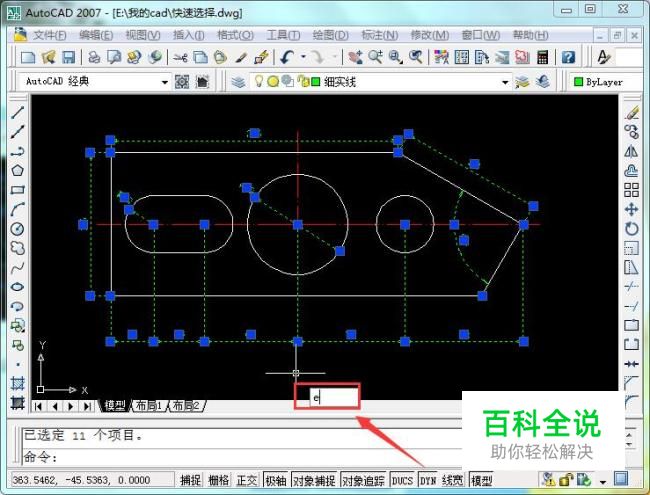Open status bar tray menu arrow

pyautogui.click(x=603, y=482)
